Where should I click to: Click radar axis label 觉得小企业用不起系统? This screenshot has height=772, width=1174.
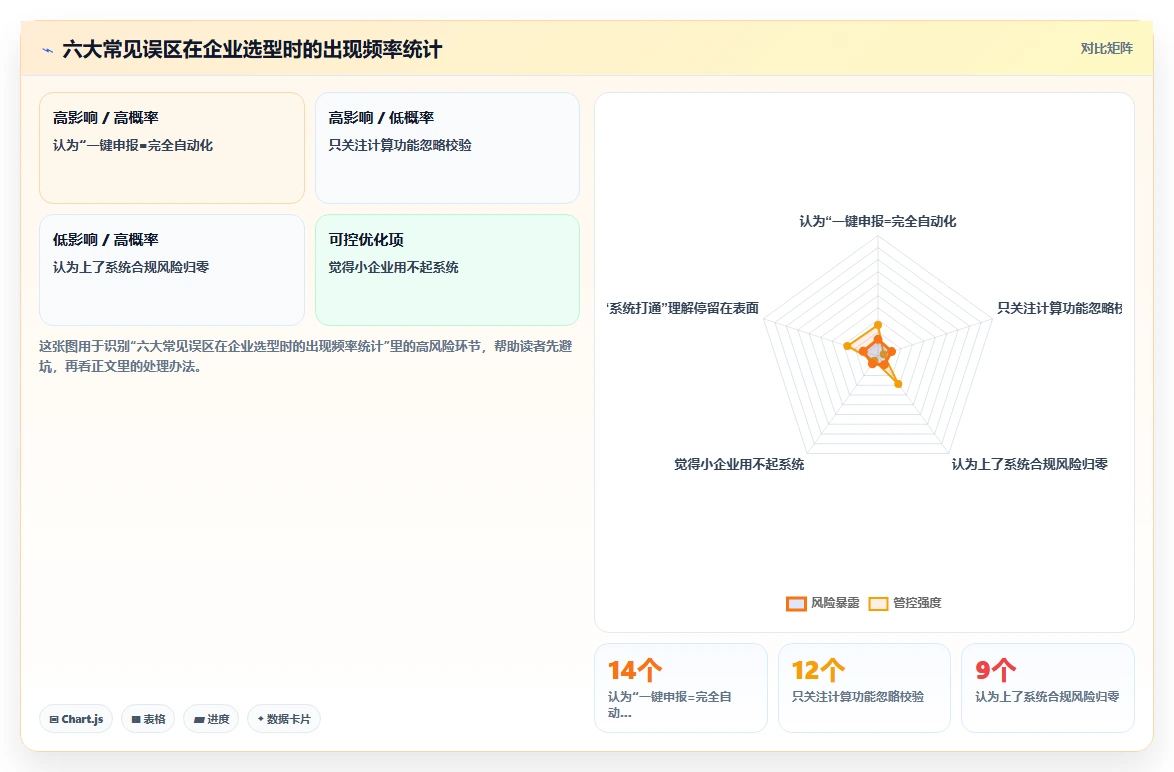tap(739, 464)
